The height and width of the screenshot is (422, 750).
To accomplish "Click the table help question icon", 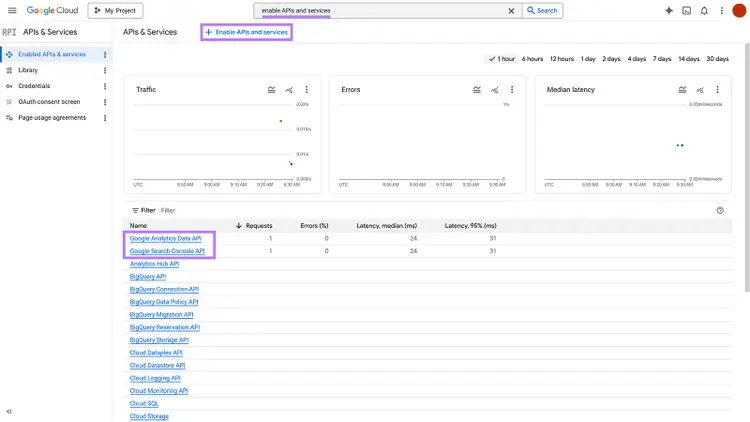I will click(x=720, y=211).
